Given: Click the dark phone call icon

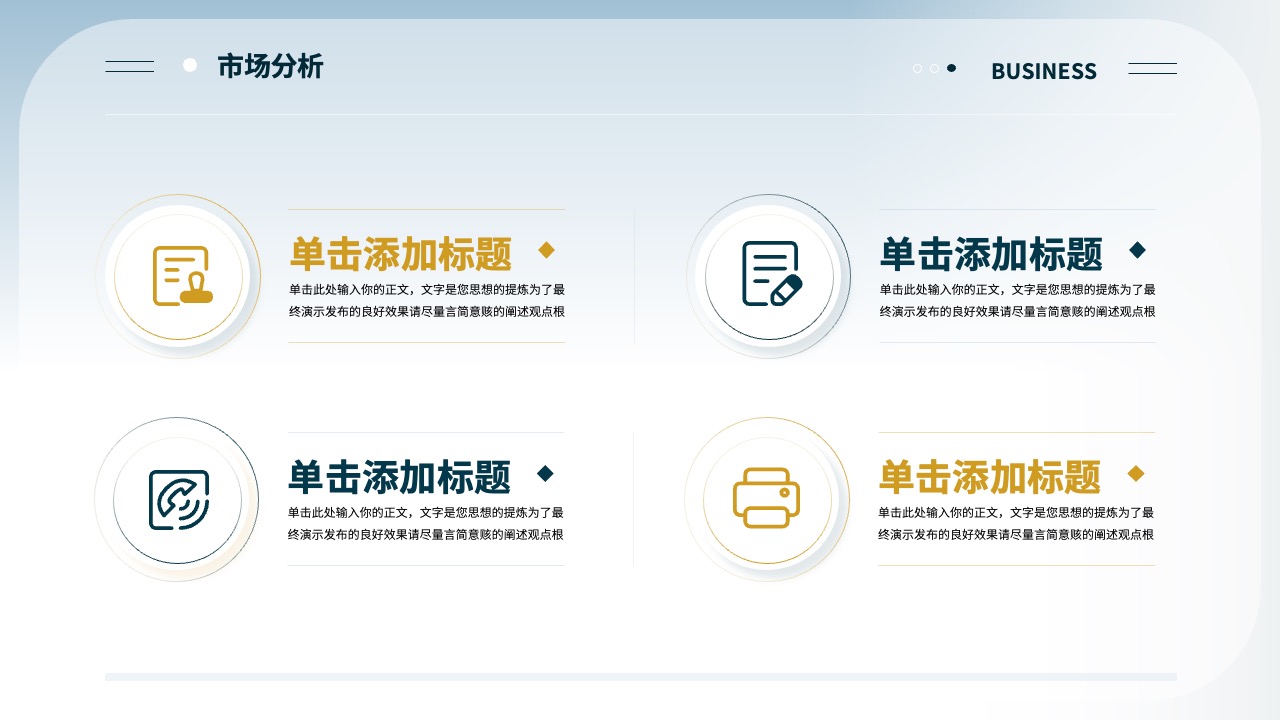Looking at the screenshot, I should tap(179, 499).
